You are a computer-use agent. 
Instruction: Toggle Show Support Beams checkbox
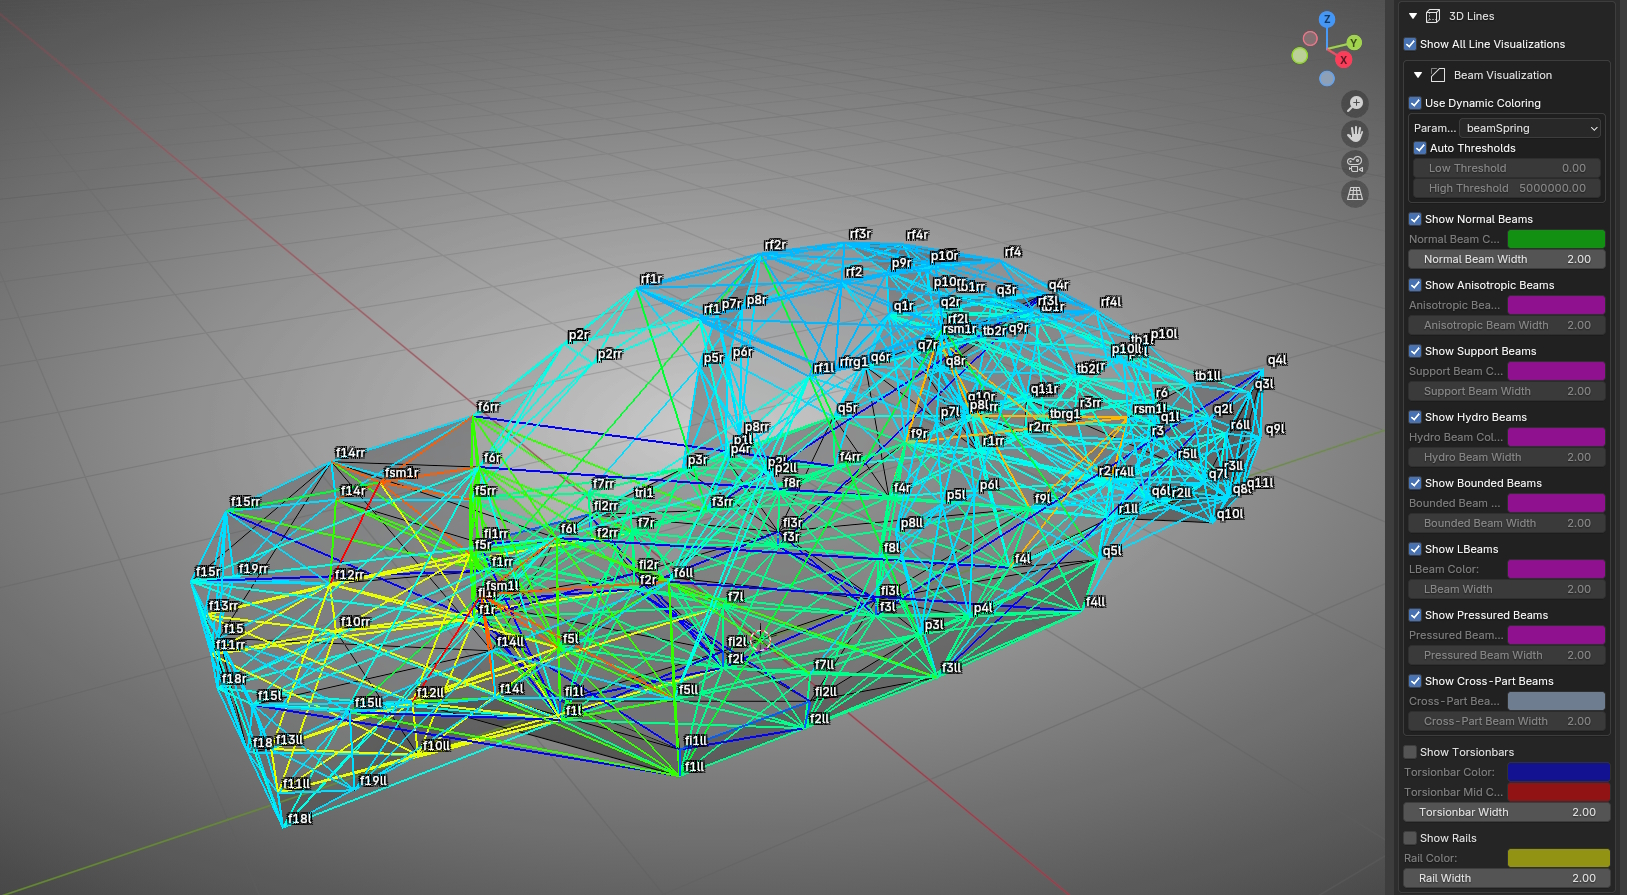point(1415,351)
